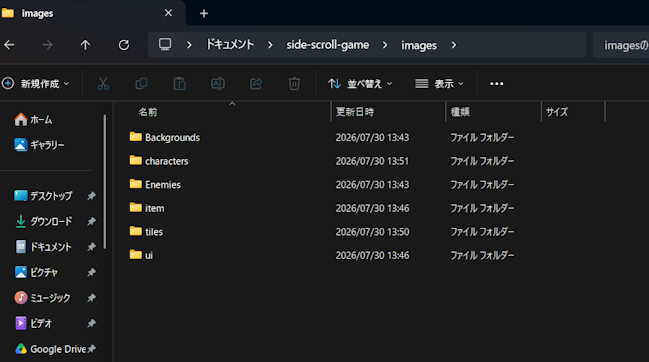Open ギャラリー in the navigation pane
This screenshot has height=362, width=649.
coord(39,145)
